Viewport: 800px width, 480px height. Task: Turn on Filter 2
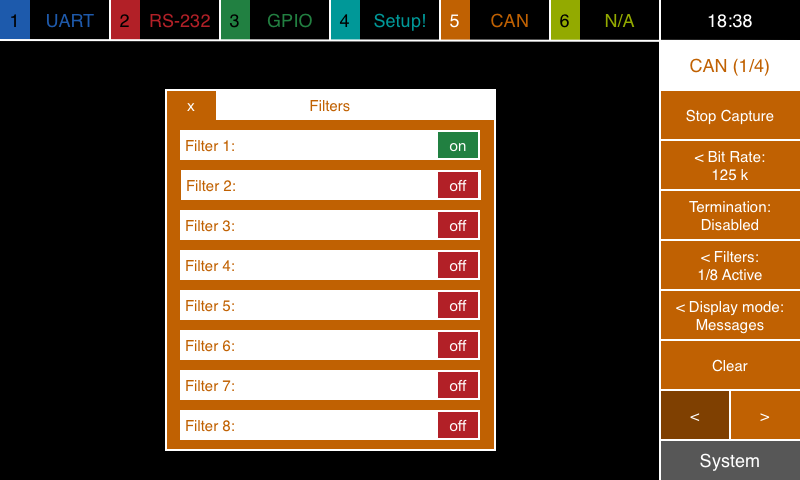pos(458,185)
